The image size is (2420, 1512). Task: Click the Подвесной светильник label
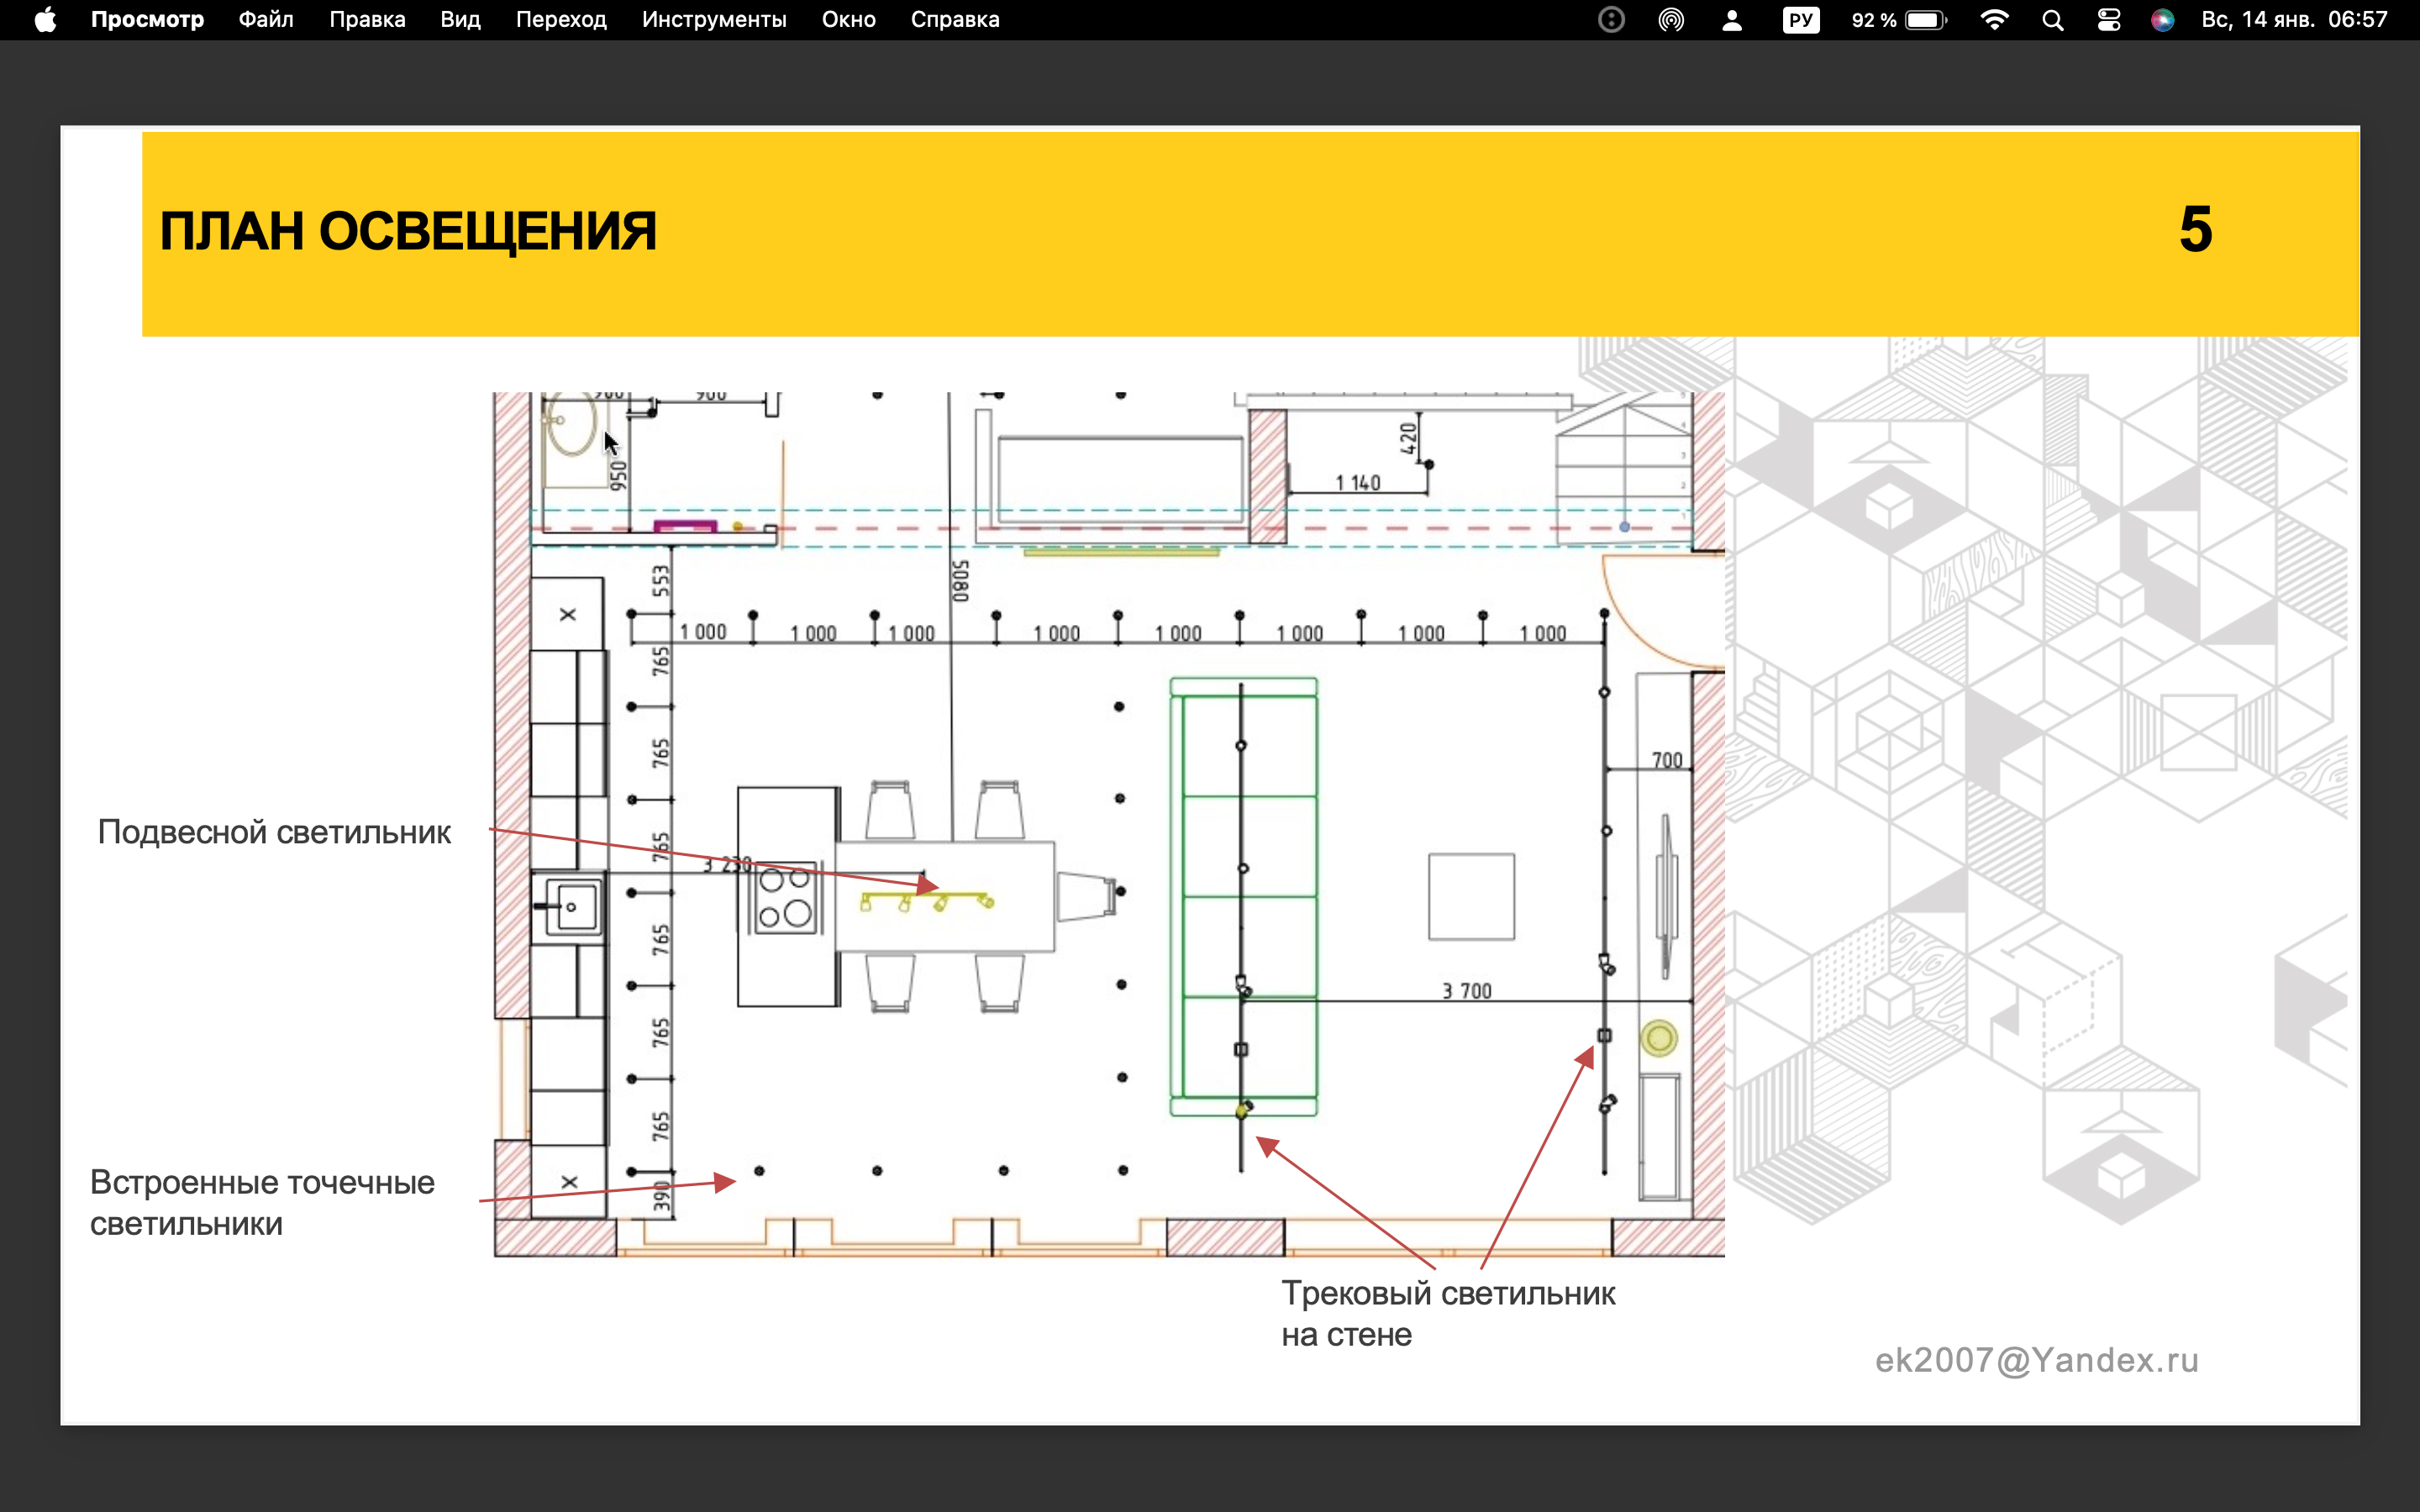(x=274, y=832)
